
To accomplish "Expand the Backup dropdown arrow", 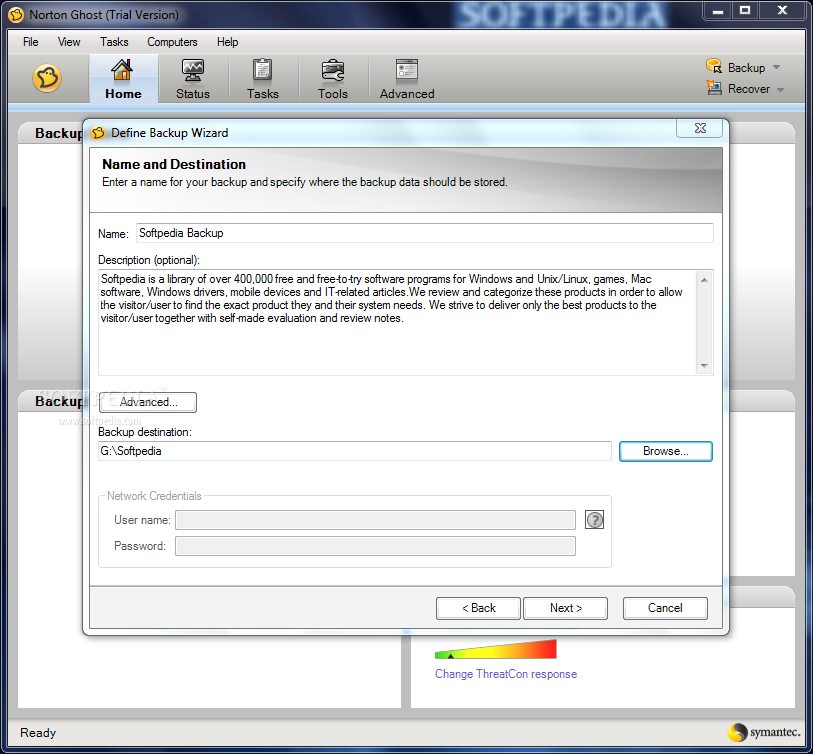I will 776,67.
